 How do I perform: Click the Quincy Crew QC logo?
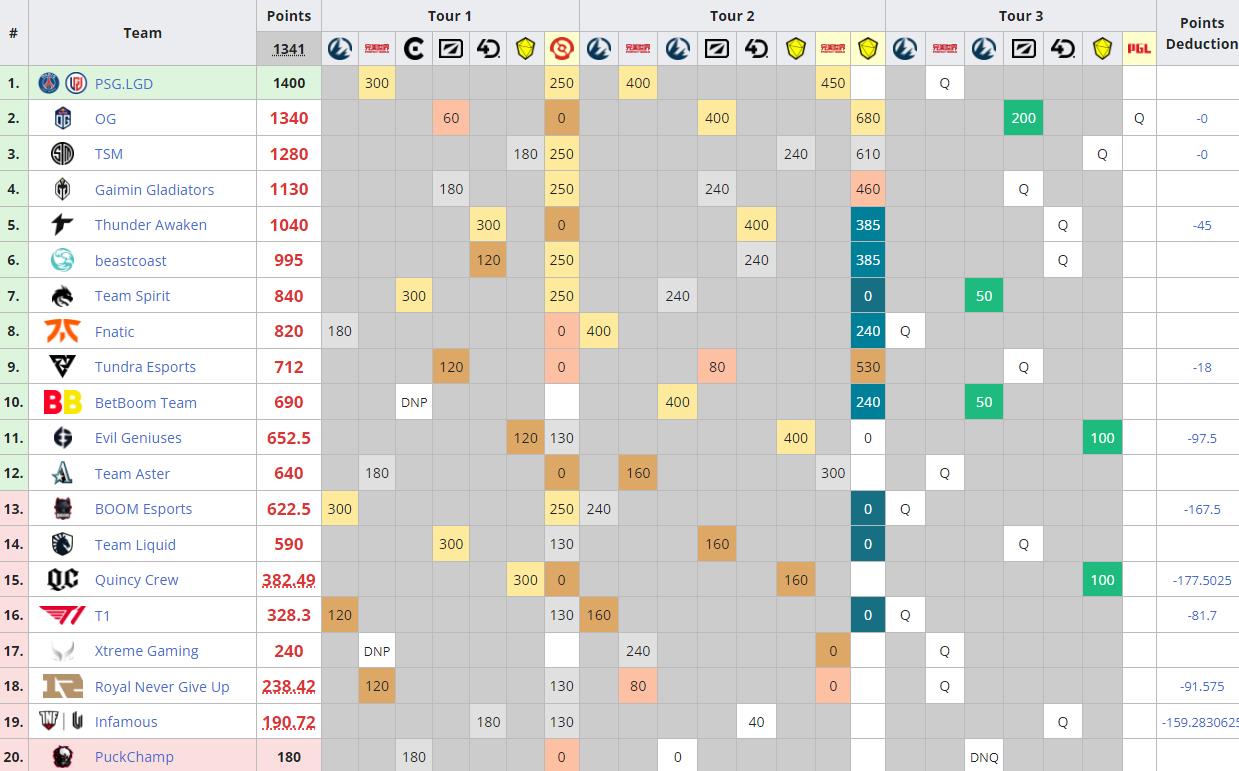point(62,580)
